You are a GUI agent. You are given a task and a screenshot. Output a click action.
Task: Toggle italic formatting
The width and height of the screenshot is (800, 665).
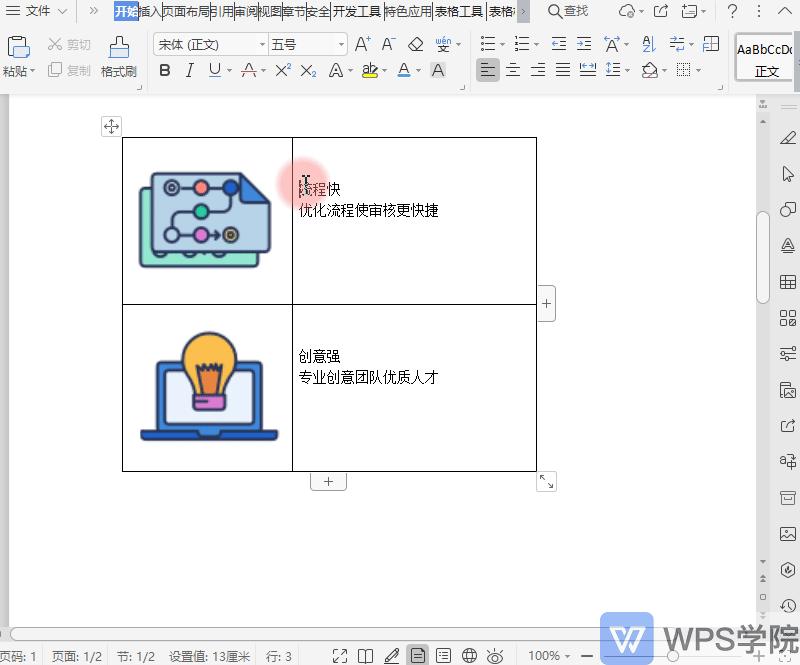188,71
